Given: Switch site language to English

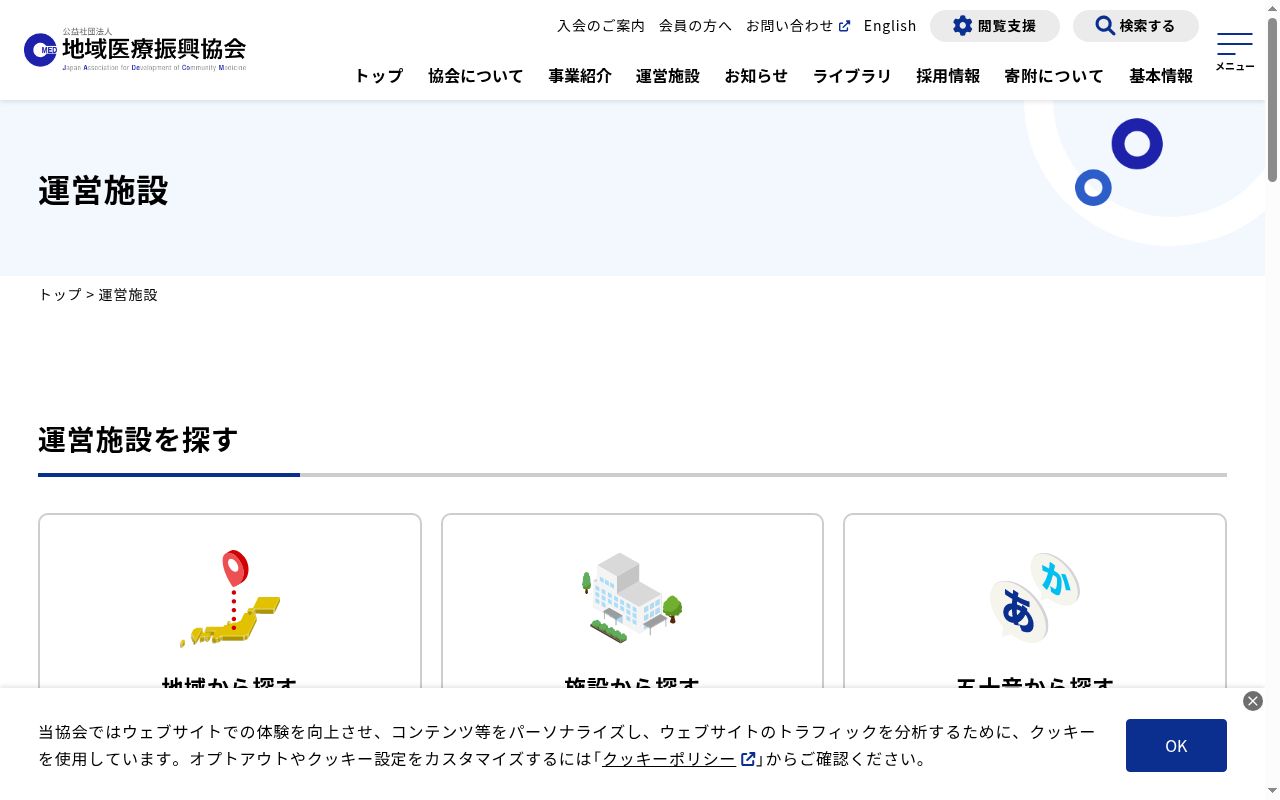Looking at the screenshot, I should click(890, 26).
